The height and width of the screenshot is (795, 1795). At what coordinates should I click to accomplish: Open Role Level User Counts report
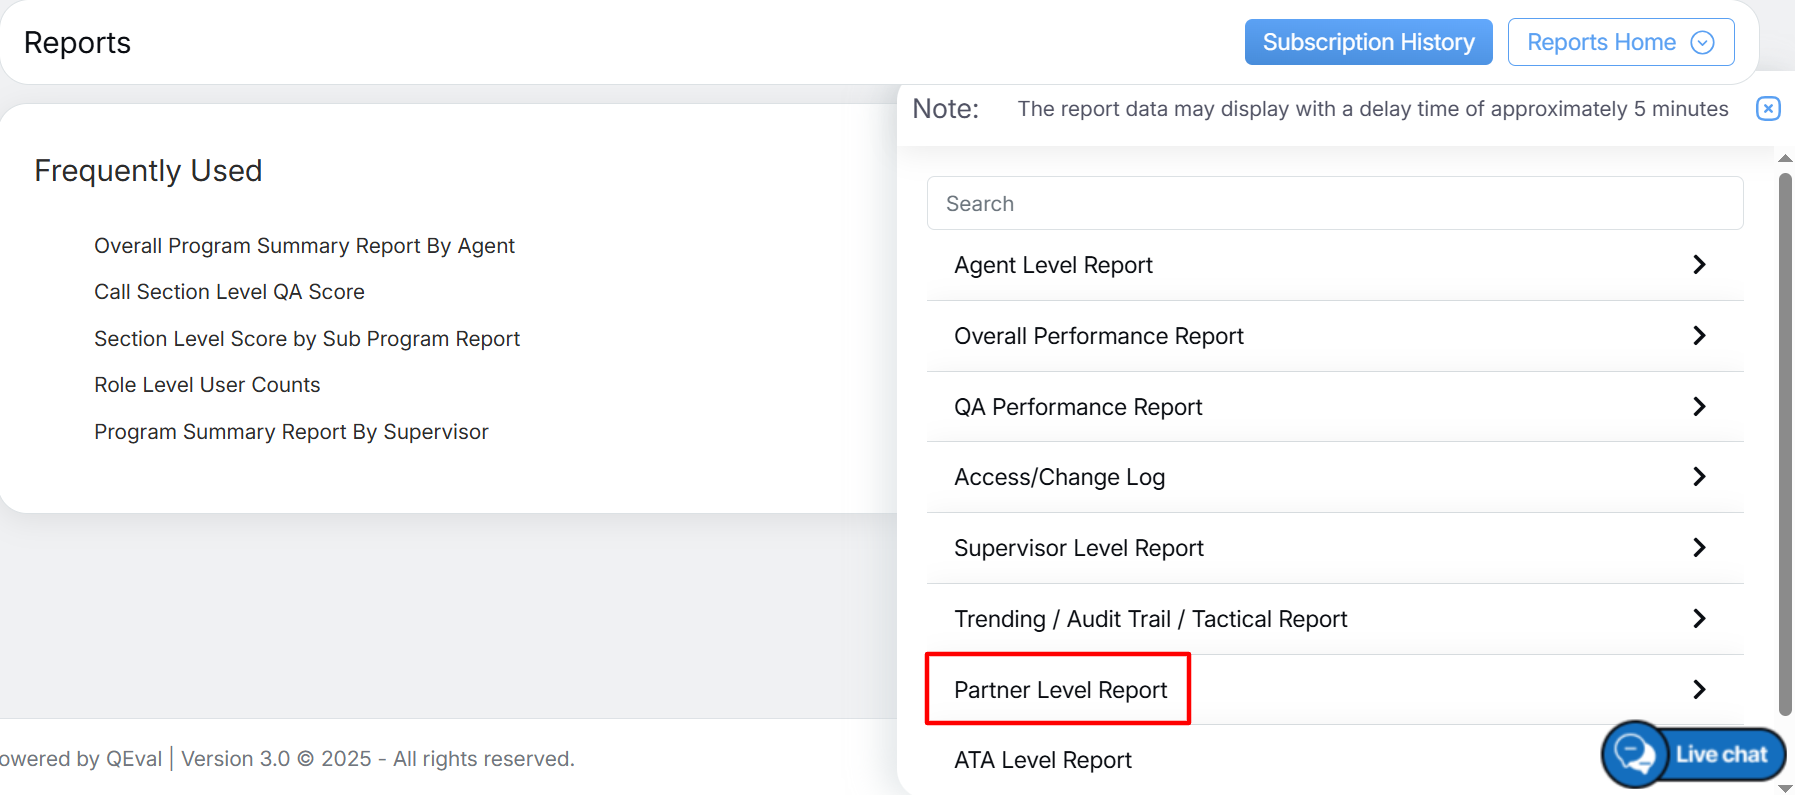pyautogui.click(x=207, y=385)
